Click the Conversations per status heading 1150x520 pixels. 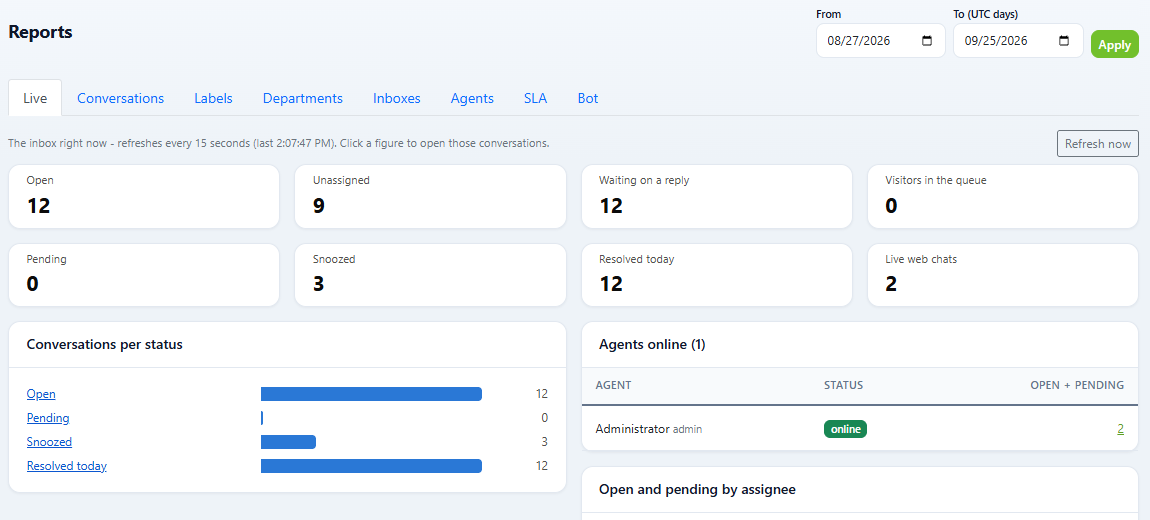point(105,345)
